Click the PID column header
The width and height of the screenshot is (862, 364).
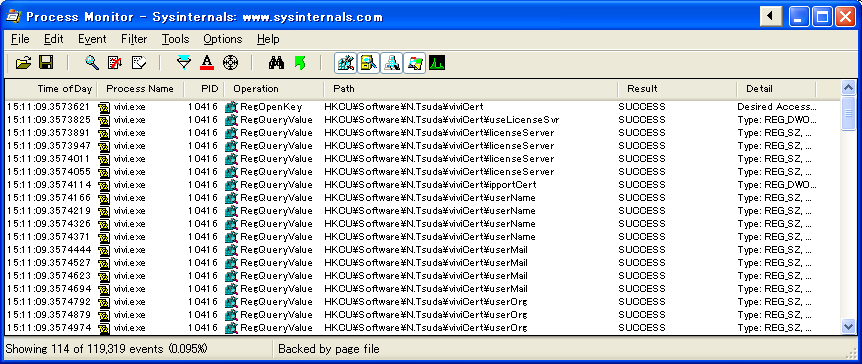204,89
